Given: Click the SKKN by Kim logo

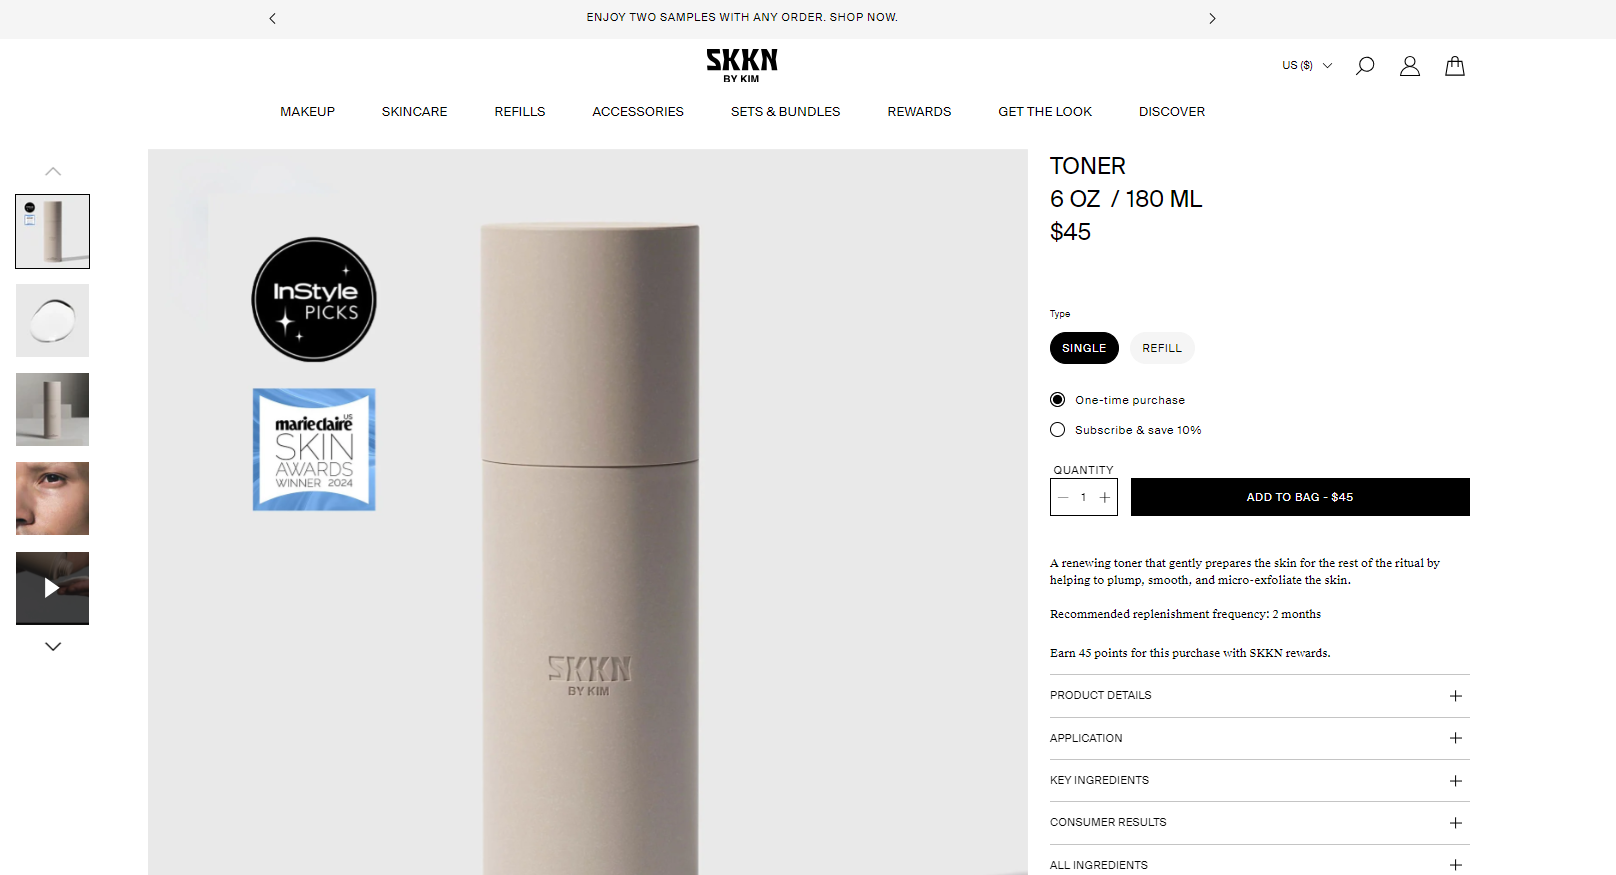Looking at the screenshot, I should (x=742, y=65).
